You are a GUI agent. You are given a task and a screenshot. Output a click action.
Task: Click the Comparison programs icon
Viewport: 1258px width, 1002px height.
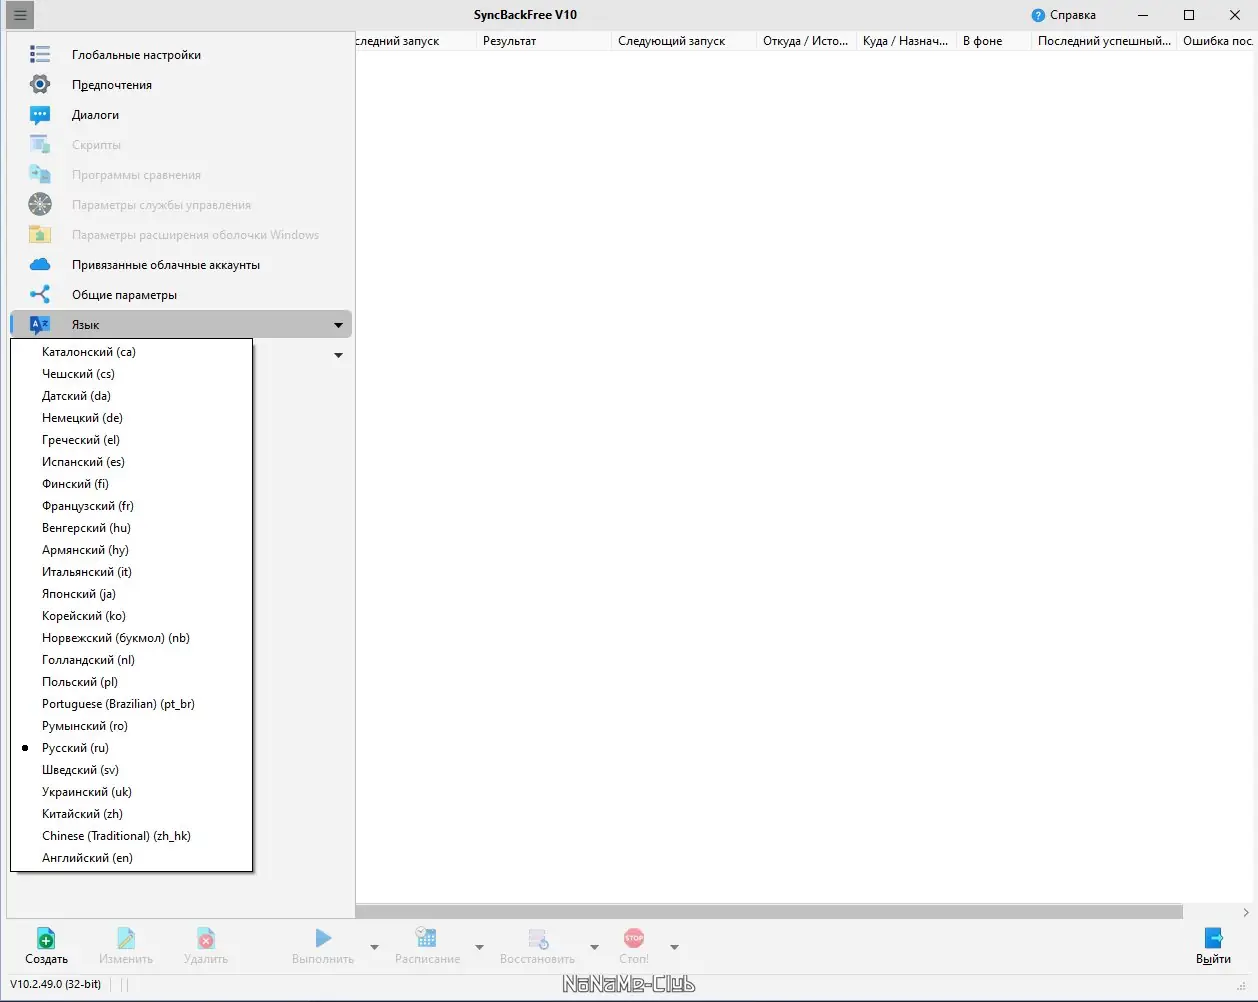[40, 174]
